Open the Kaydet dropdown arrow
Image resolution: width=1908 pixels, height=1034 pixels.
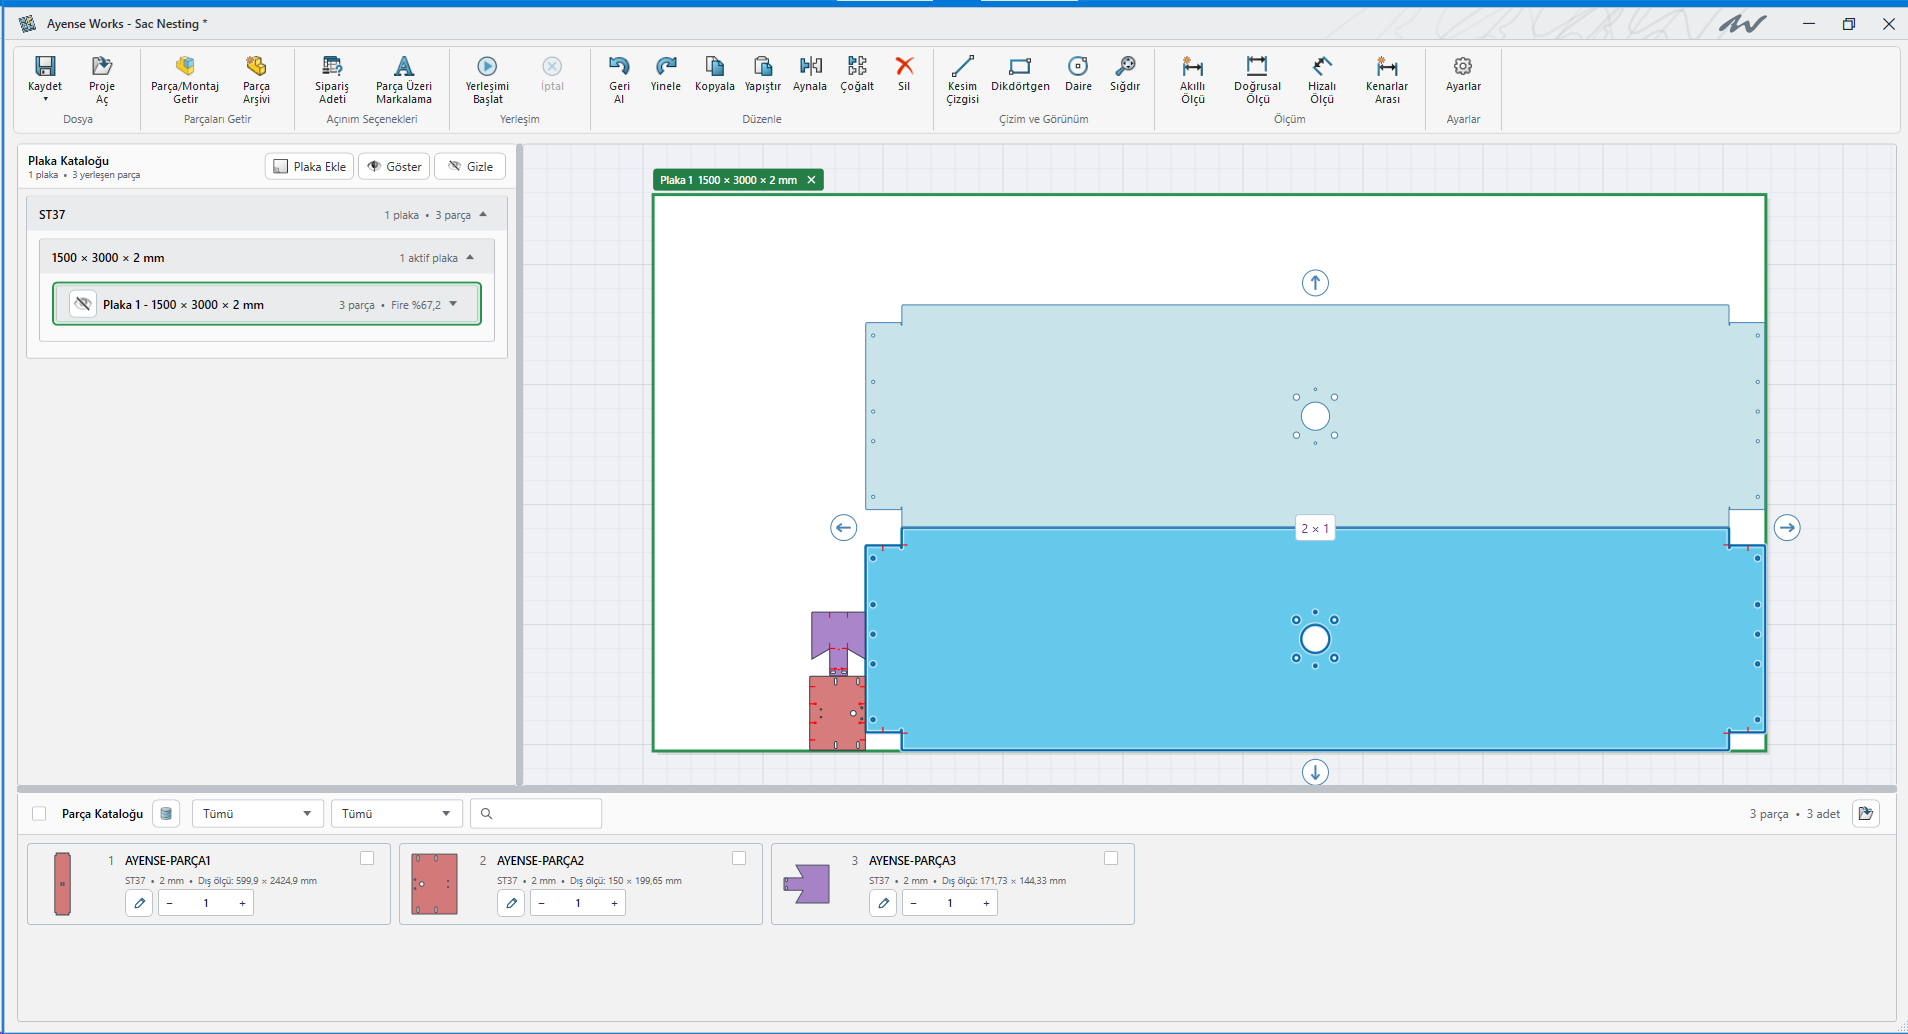click(45, 99)
